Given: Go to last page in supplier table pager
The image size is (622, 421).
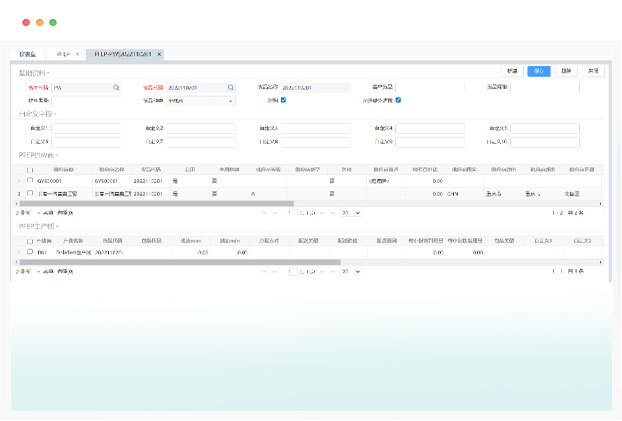Looking at the screenshot, I should click(x=333, y=213).
